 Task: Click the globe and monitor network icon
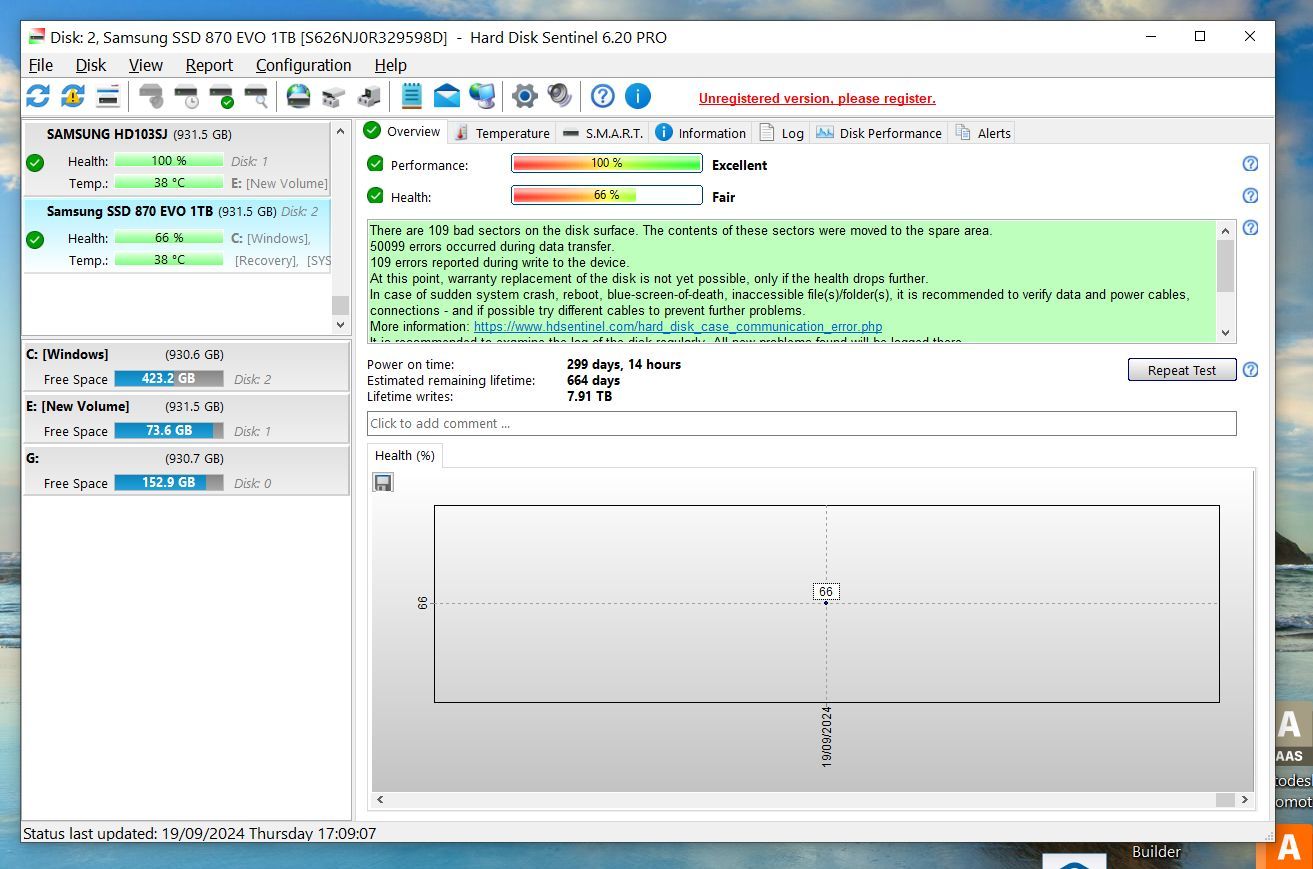click(x=482, y=96)
